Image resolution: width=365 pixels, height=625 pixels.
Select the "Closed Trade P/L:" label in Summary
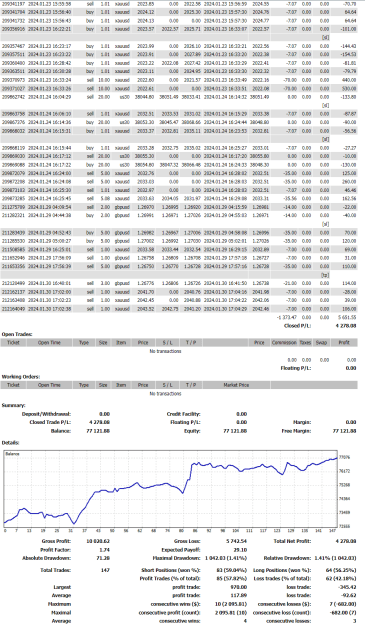point(50,422)
